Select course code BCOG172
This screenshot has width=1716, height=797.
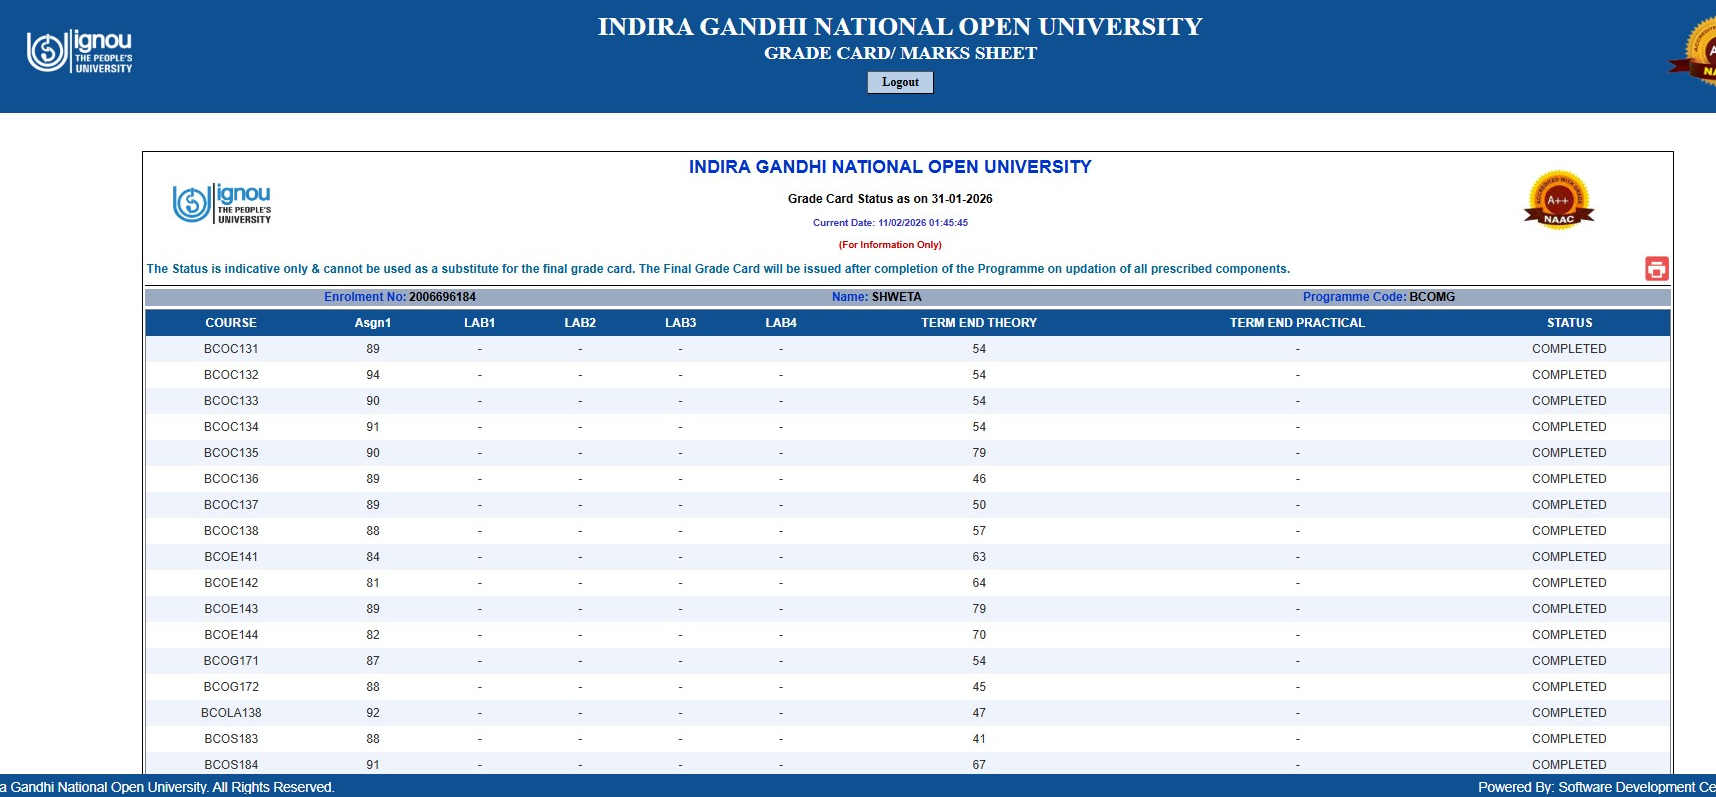click(231, 687)
